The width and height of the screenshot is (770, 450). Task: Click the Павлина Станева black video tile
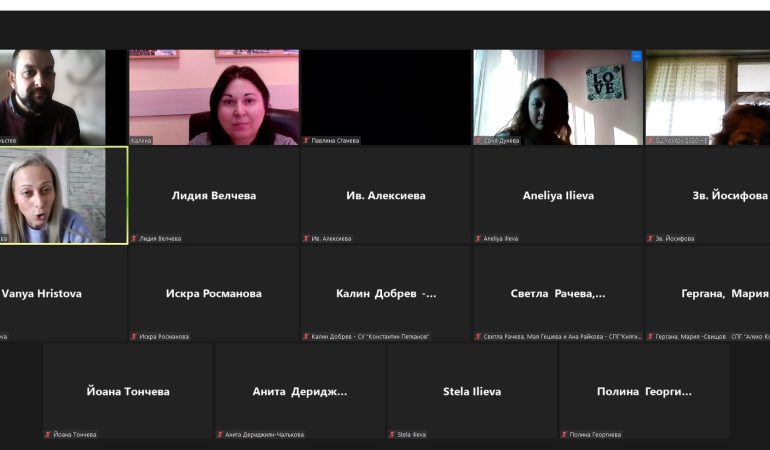(385, 95)
